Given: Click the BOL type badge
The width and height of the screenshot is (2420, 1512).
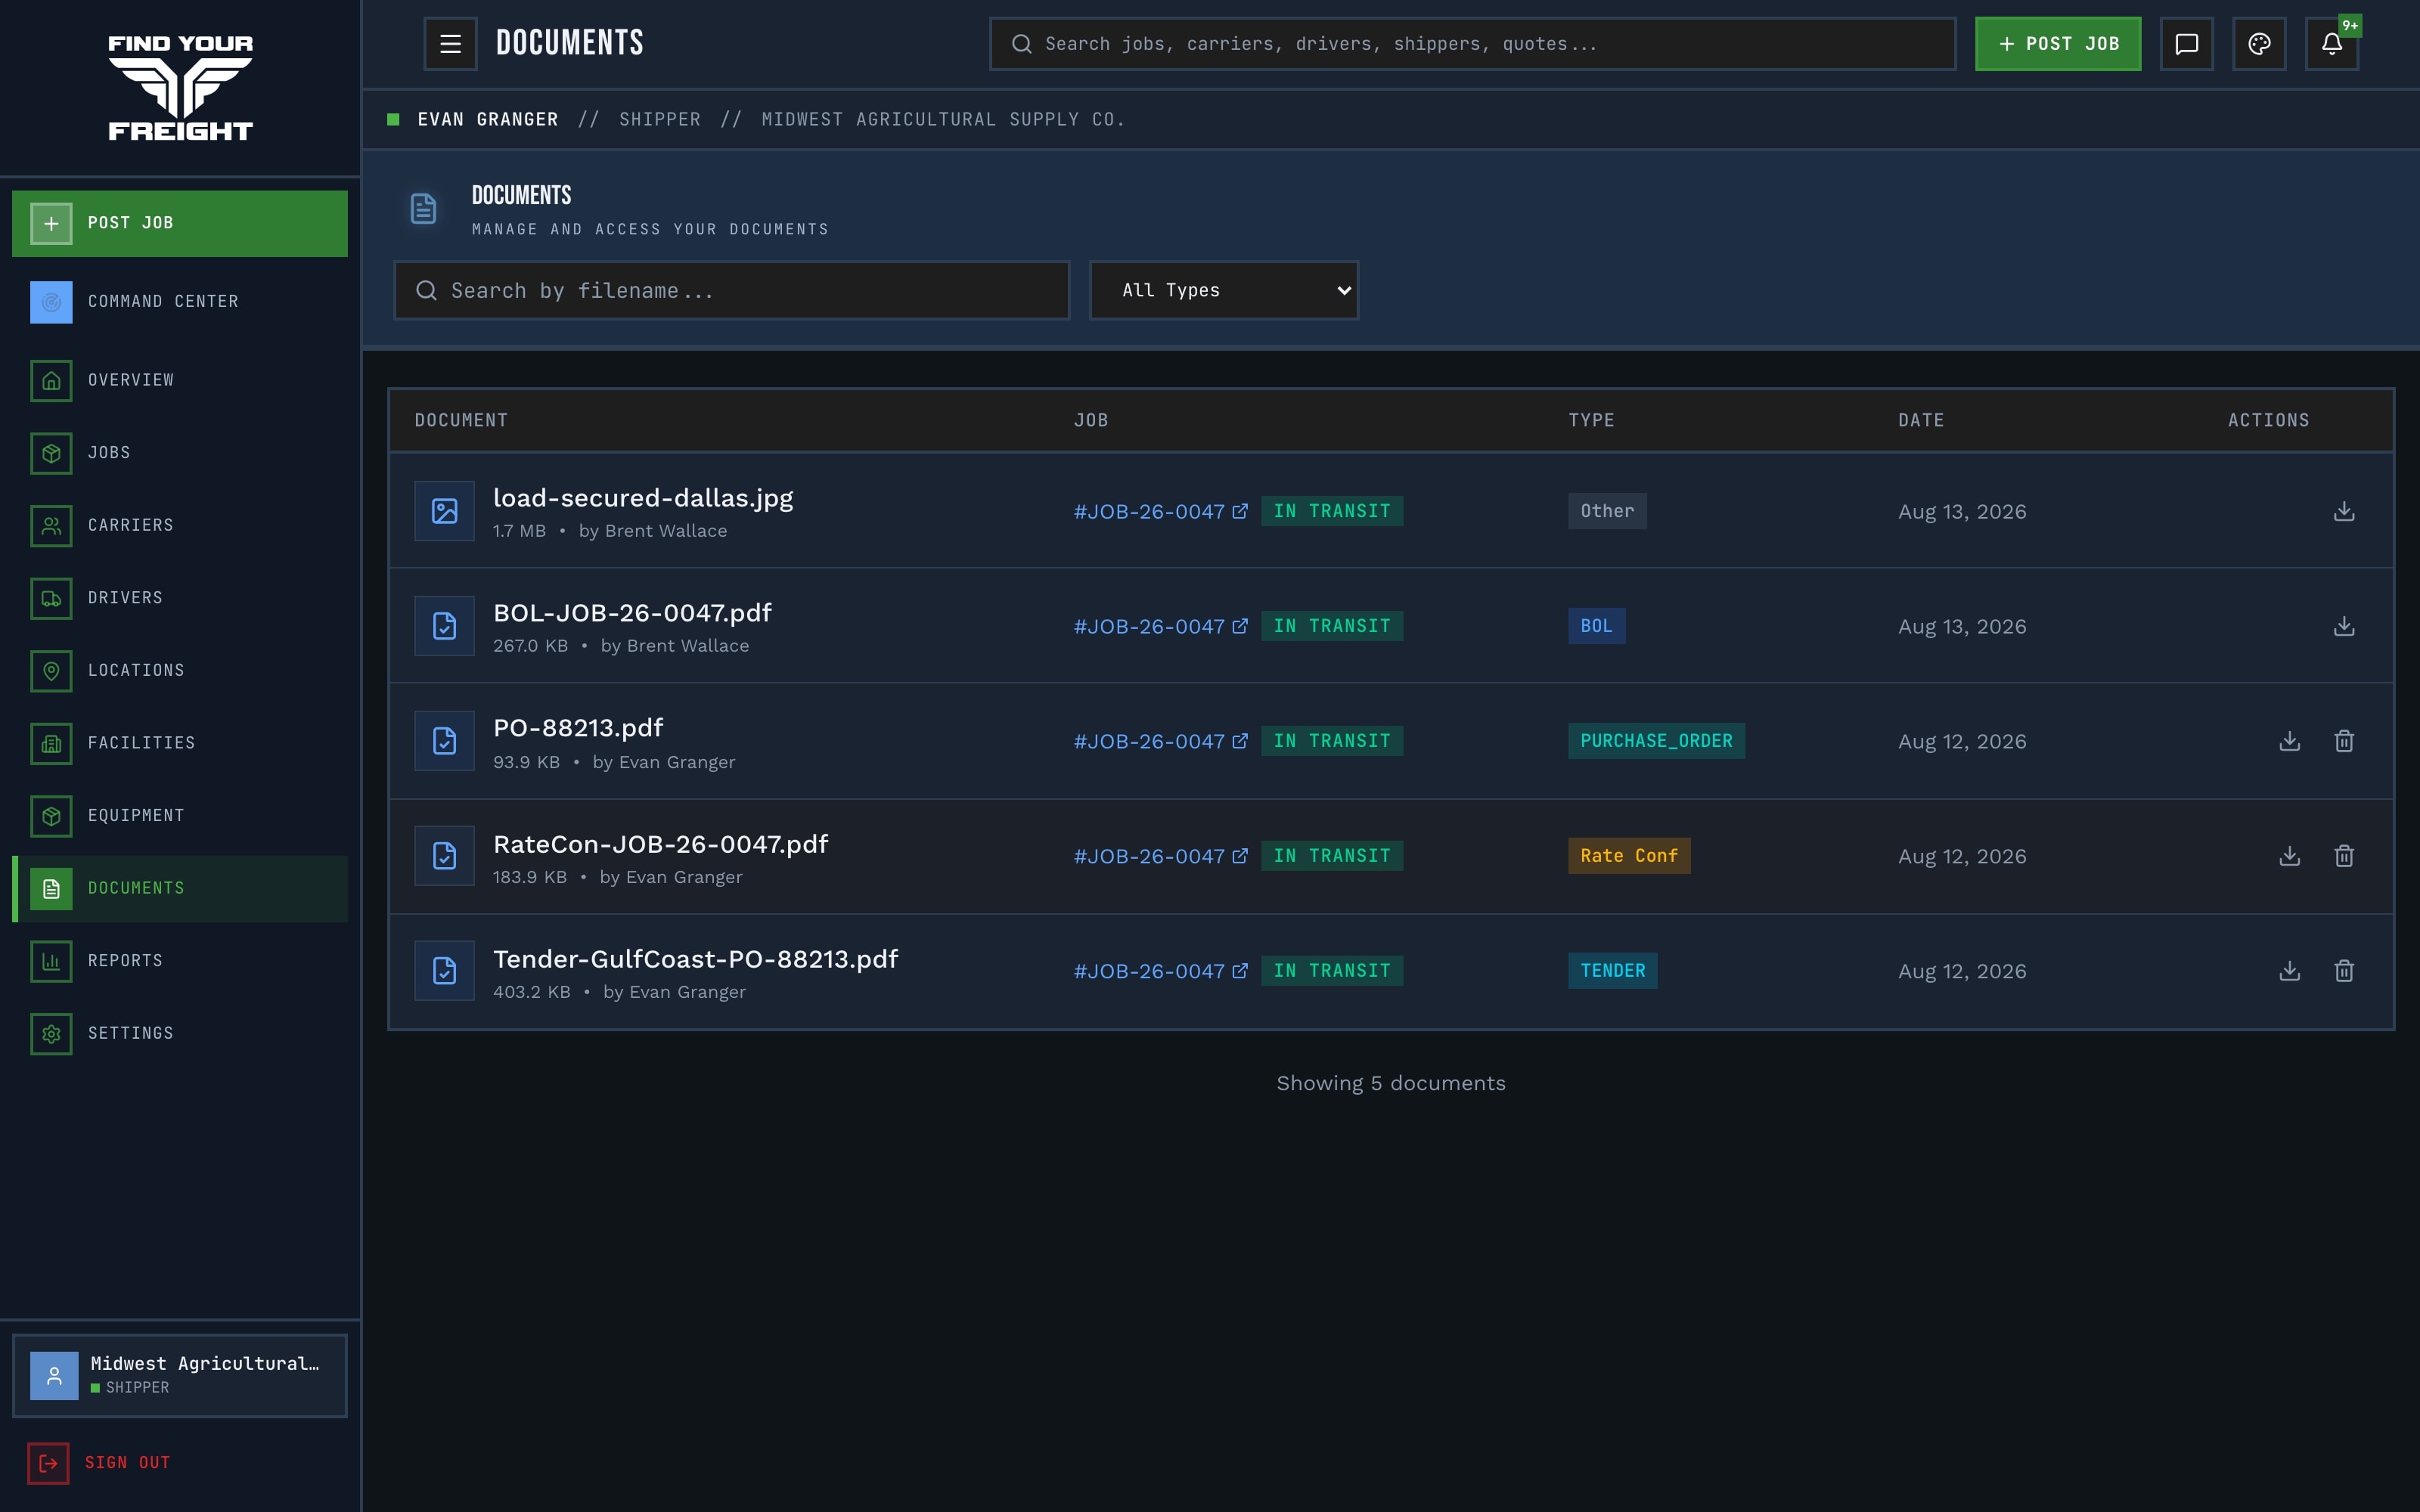Looking at the screenshot, I should tap(1596, 626).
